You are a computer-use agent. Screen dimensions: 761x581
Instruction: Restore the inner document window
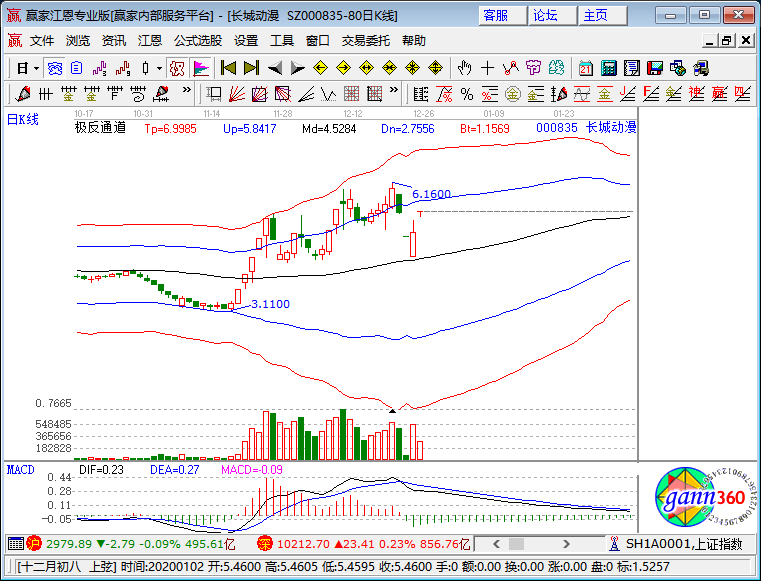point(727,41)
